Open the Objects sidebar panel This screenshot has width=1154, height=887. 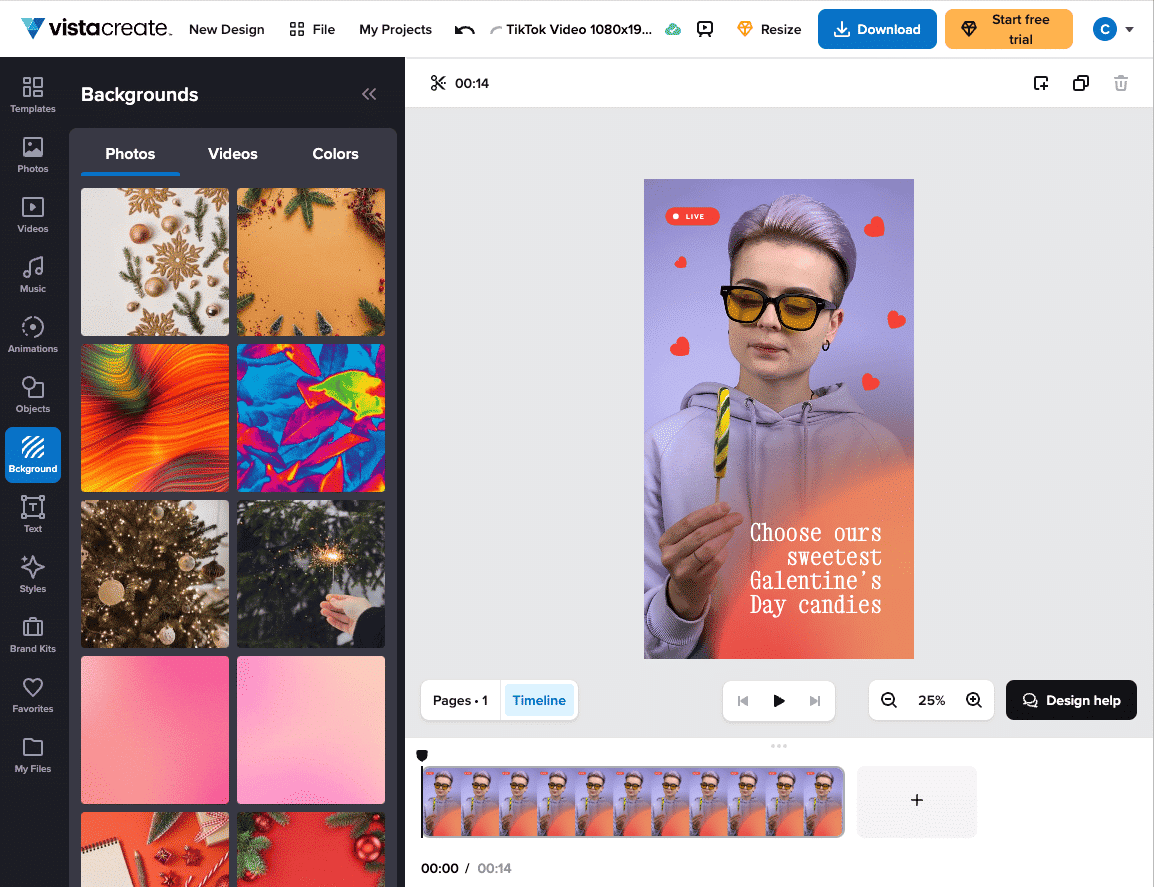pos(33,395)
